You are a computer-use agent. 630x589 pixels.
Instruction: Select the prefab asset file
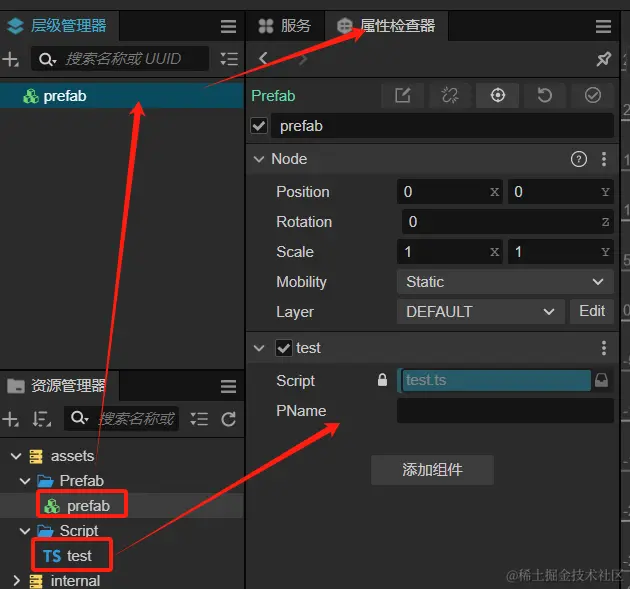coord(88,506)
